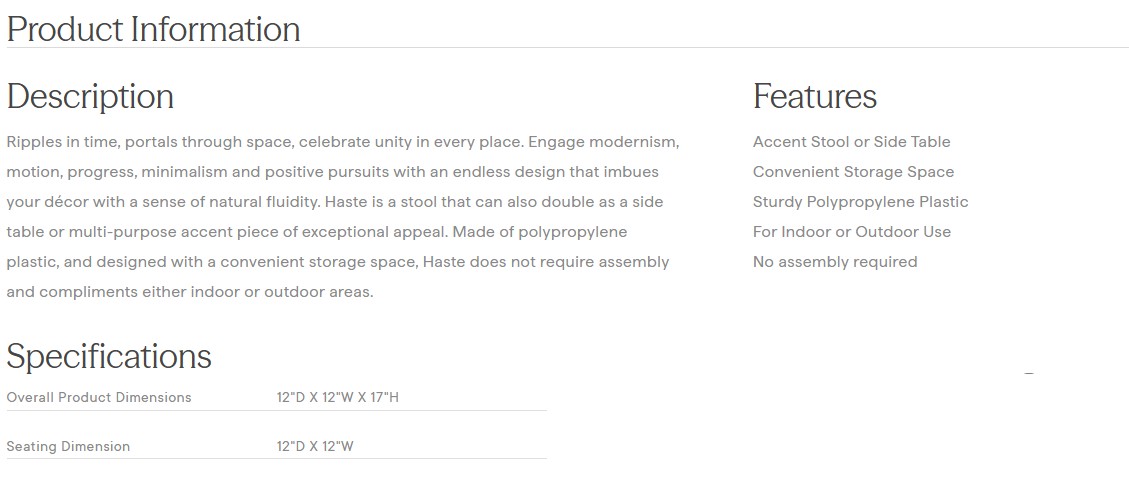Click the 'Sturdy Polypropylene Plastic' feature

tap(860, 202)
